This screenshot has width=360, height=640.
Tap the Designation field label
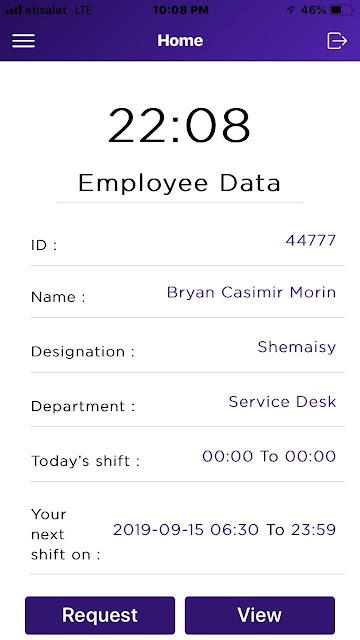coord(83,352)
